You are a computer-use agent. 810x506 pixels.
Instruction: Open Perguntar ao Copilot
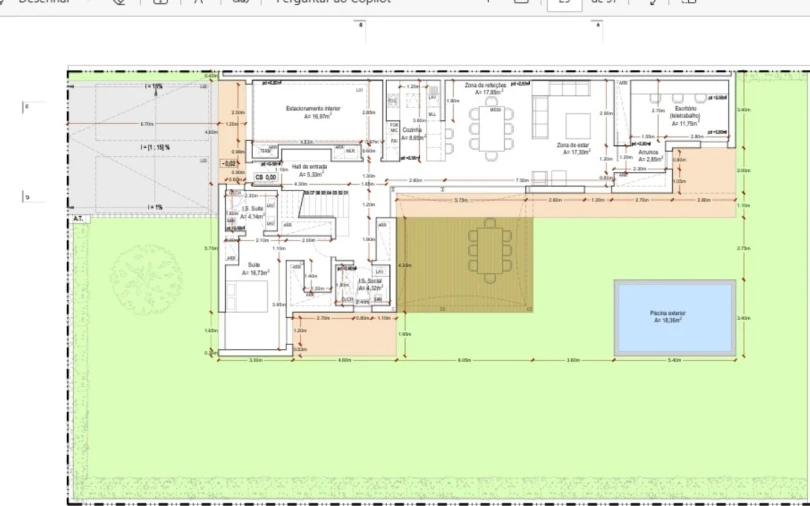330,3
